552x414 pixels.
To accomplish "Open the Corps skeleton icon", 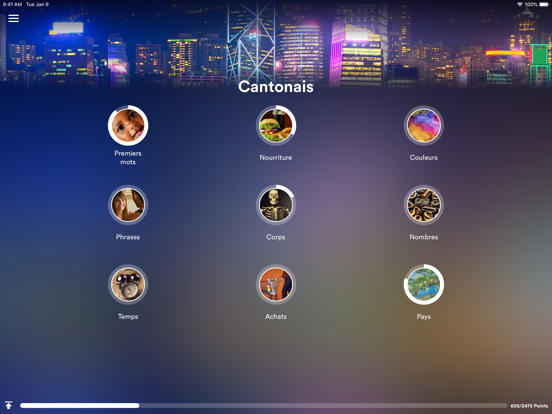I will 276,205.
